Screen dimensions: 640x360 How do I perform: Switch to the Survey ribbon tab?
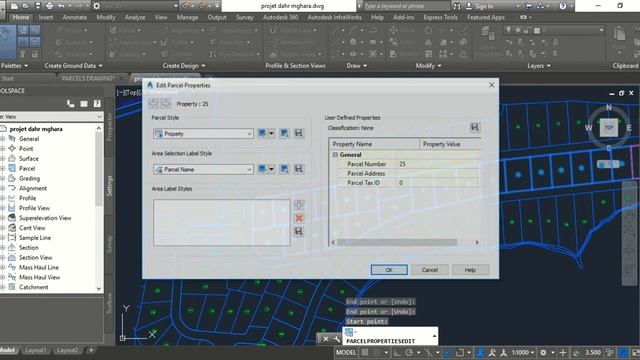click(x=244, y=18)
